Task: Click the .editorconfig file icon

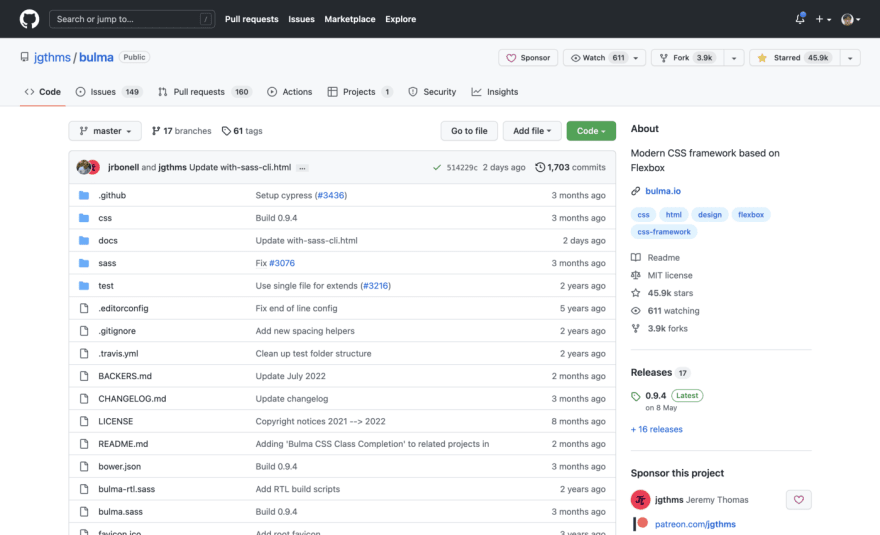Action: [x=84, y=308]
